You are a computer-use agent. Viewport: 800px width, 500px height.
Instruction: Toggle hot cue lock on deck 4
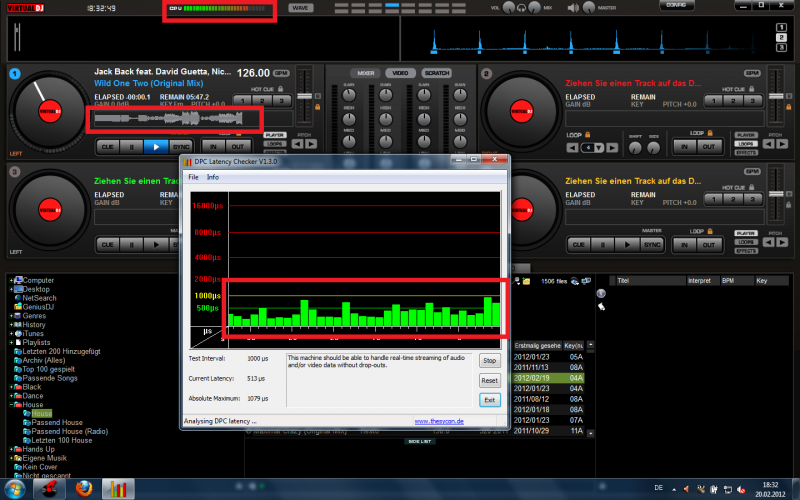[x=752, y=187]
